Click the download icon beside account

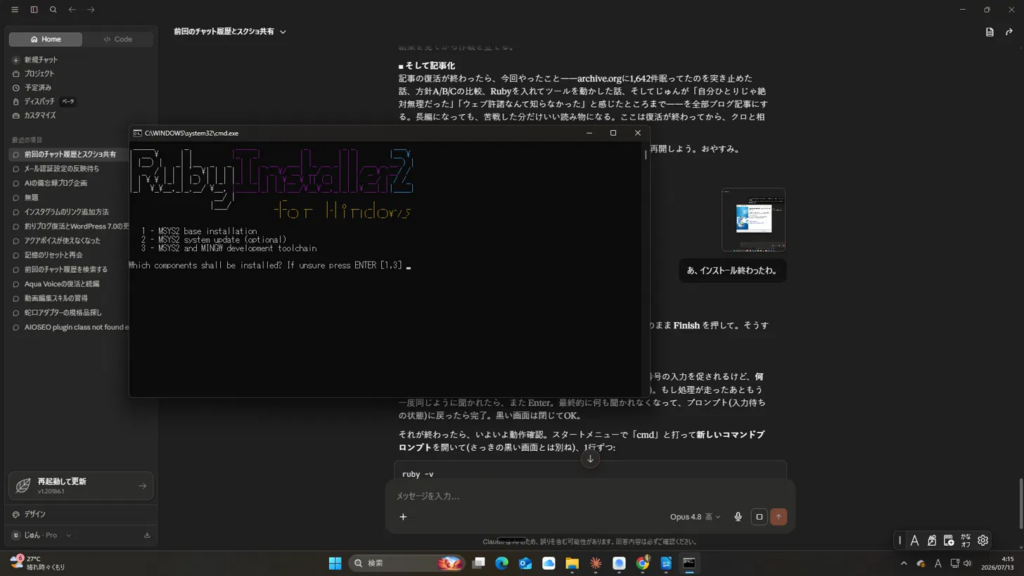[x=147, y=535]
